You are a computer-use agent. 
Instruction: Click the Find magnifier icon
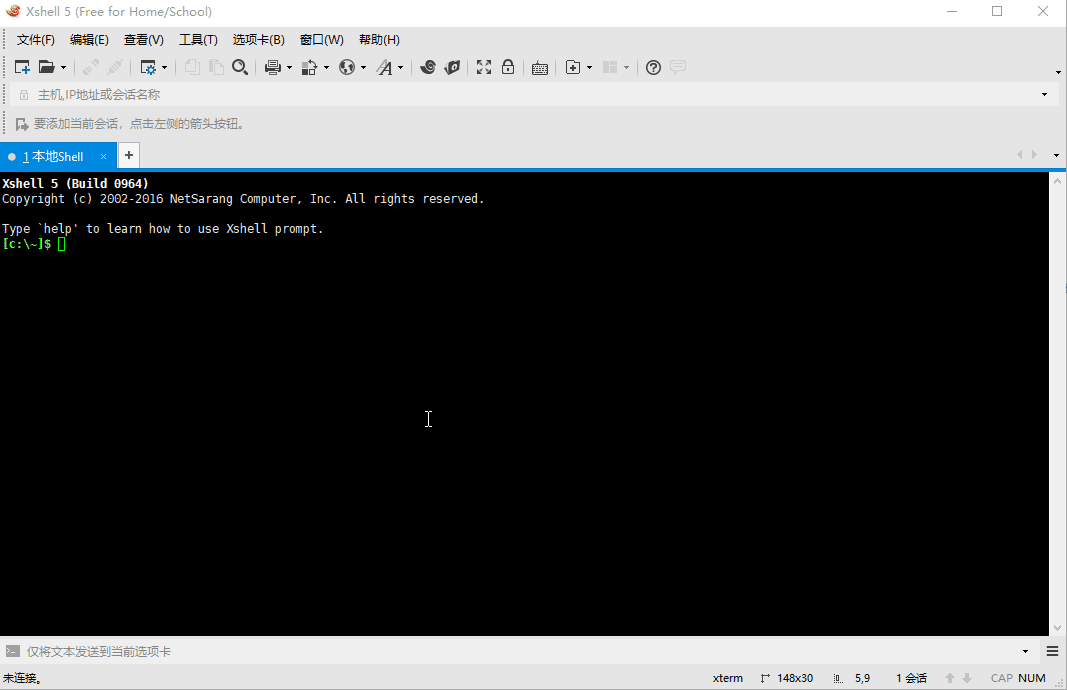(240, 67)
